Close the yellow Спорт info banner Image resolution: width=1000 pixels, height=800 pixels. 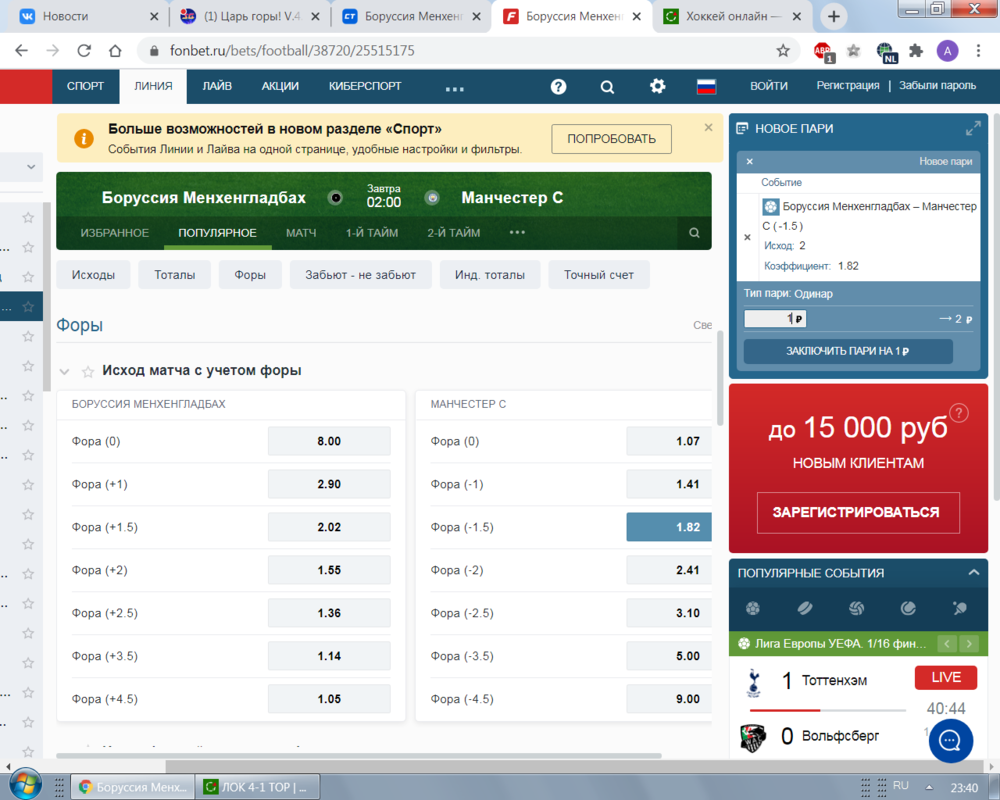[708, 128]
